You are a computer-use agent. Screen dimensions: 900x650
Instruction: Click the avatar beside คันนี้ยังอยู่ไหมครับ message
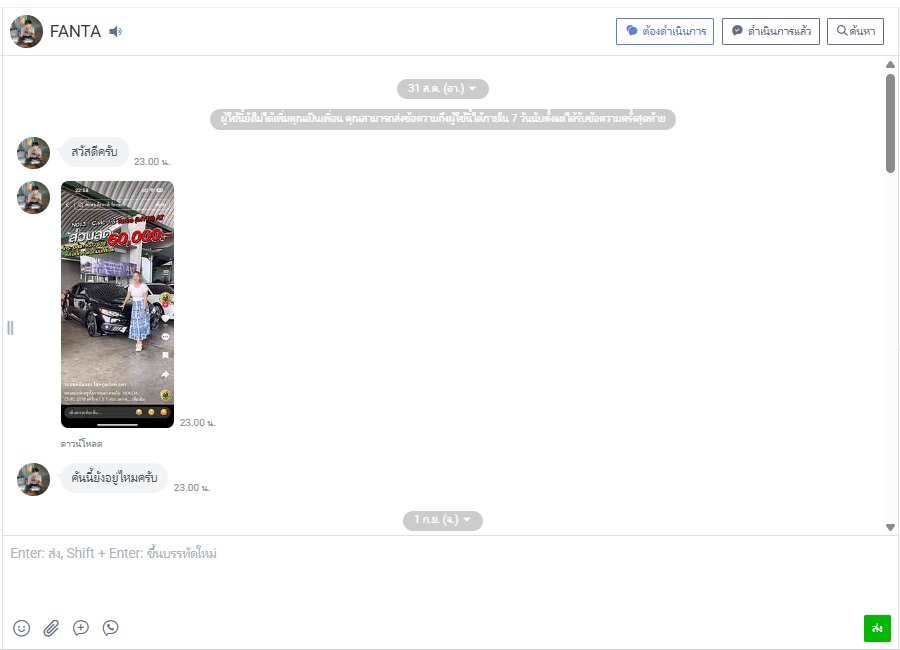tap(33, 479)
